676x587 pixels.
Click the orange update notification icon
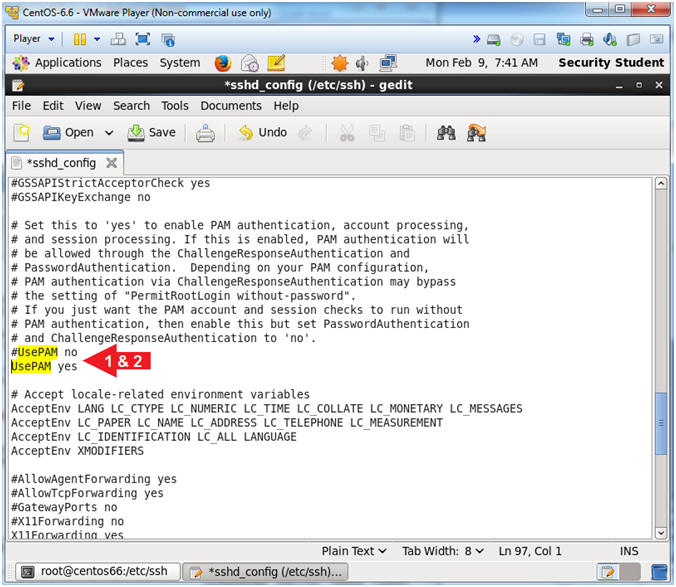340,63
